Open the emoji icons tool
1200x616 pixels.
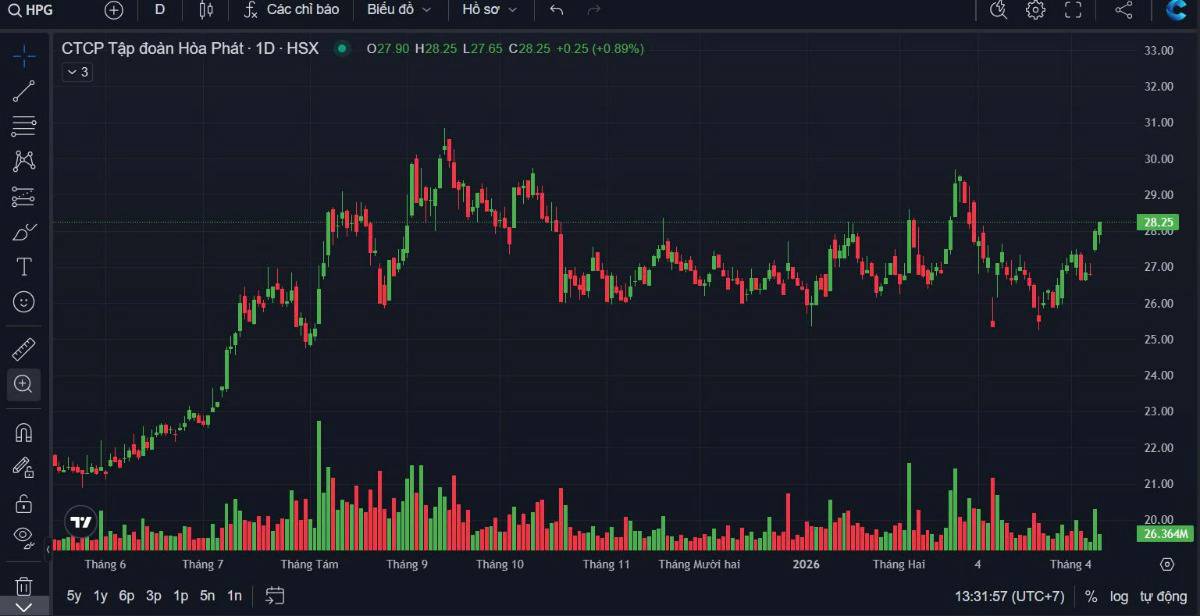[24, 301]
